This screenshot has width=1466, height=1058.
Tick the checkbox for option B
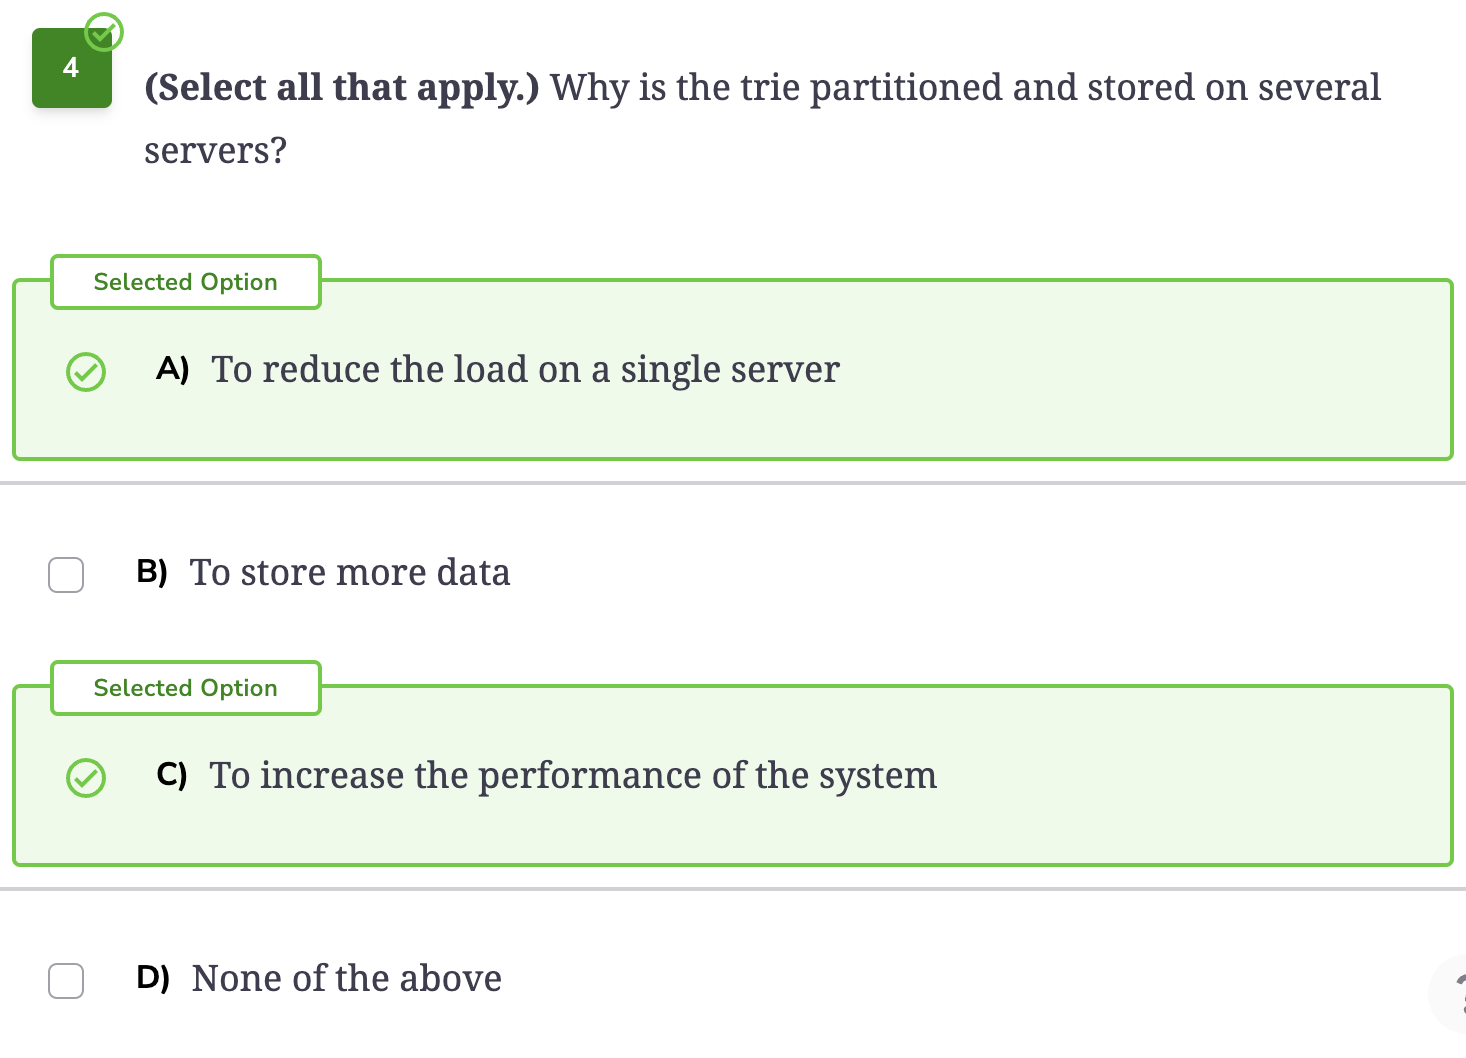pyautogui.click(x=66, y=575)
